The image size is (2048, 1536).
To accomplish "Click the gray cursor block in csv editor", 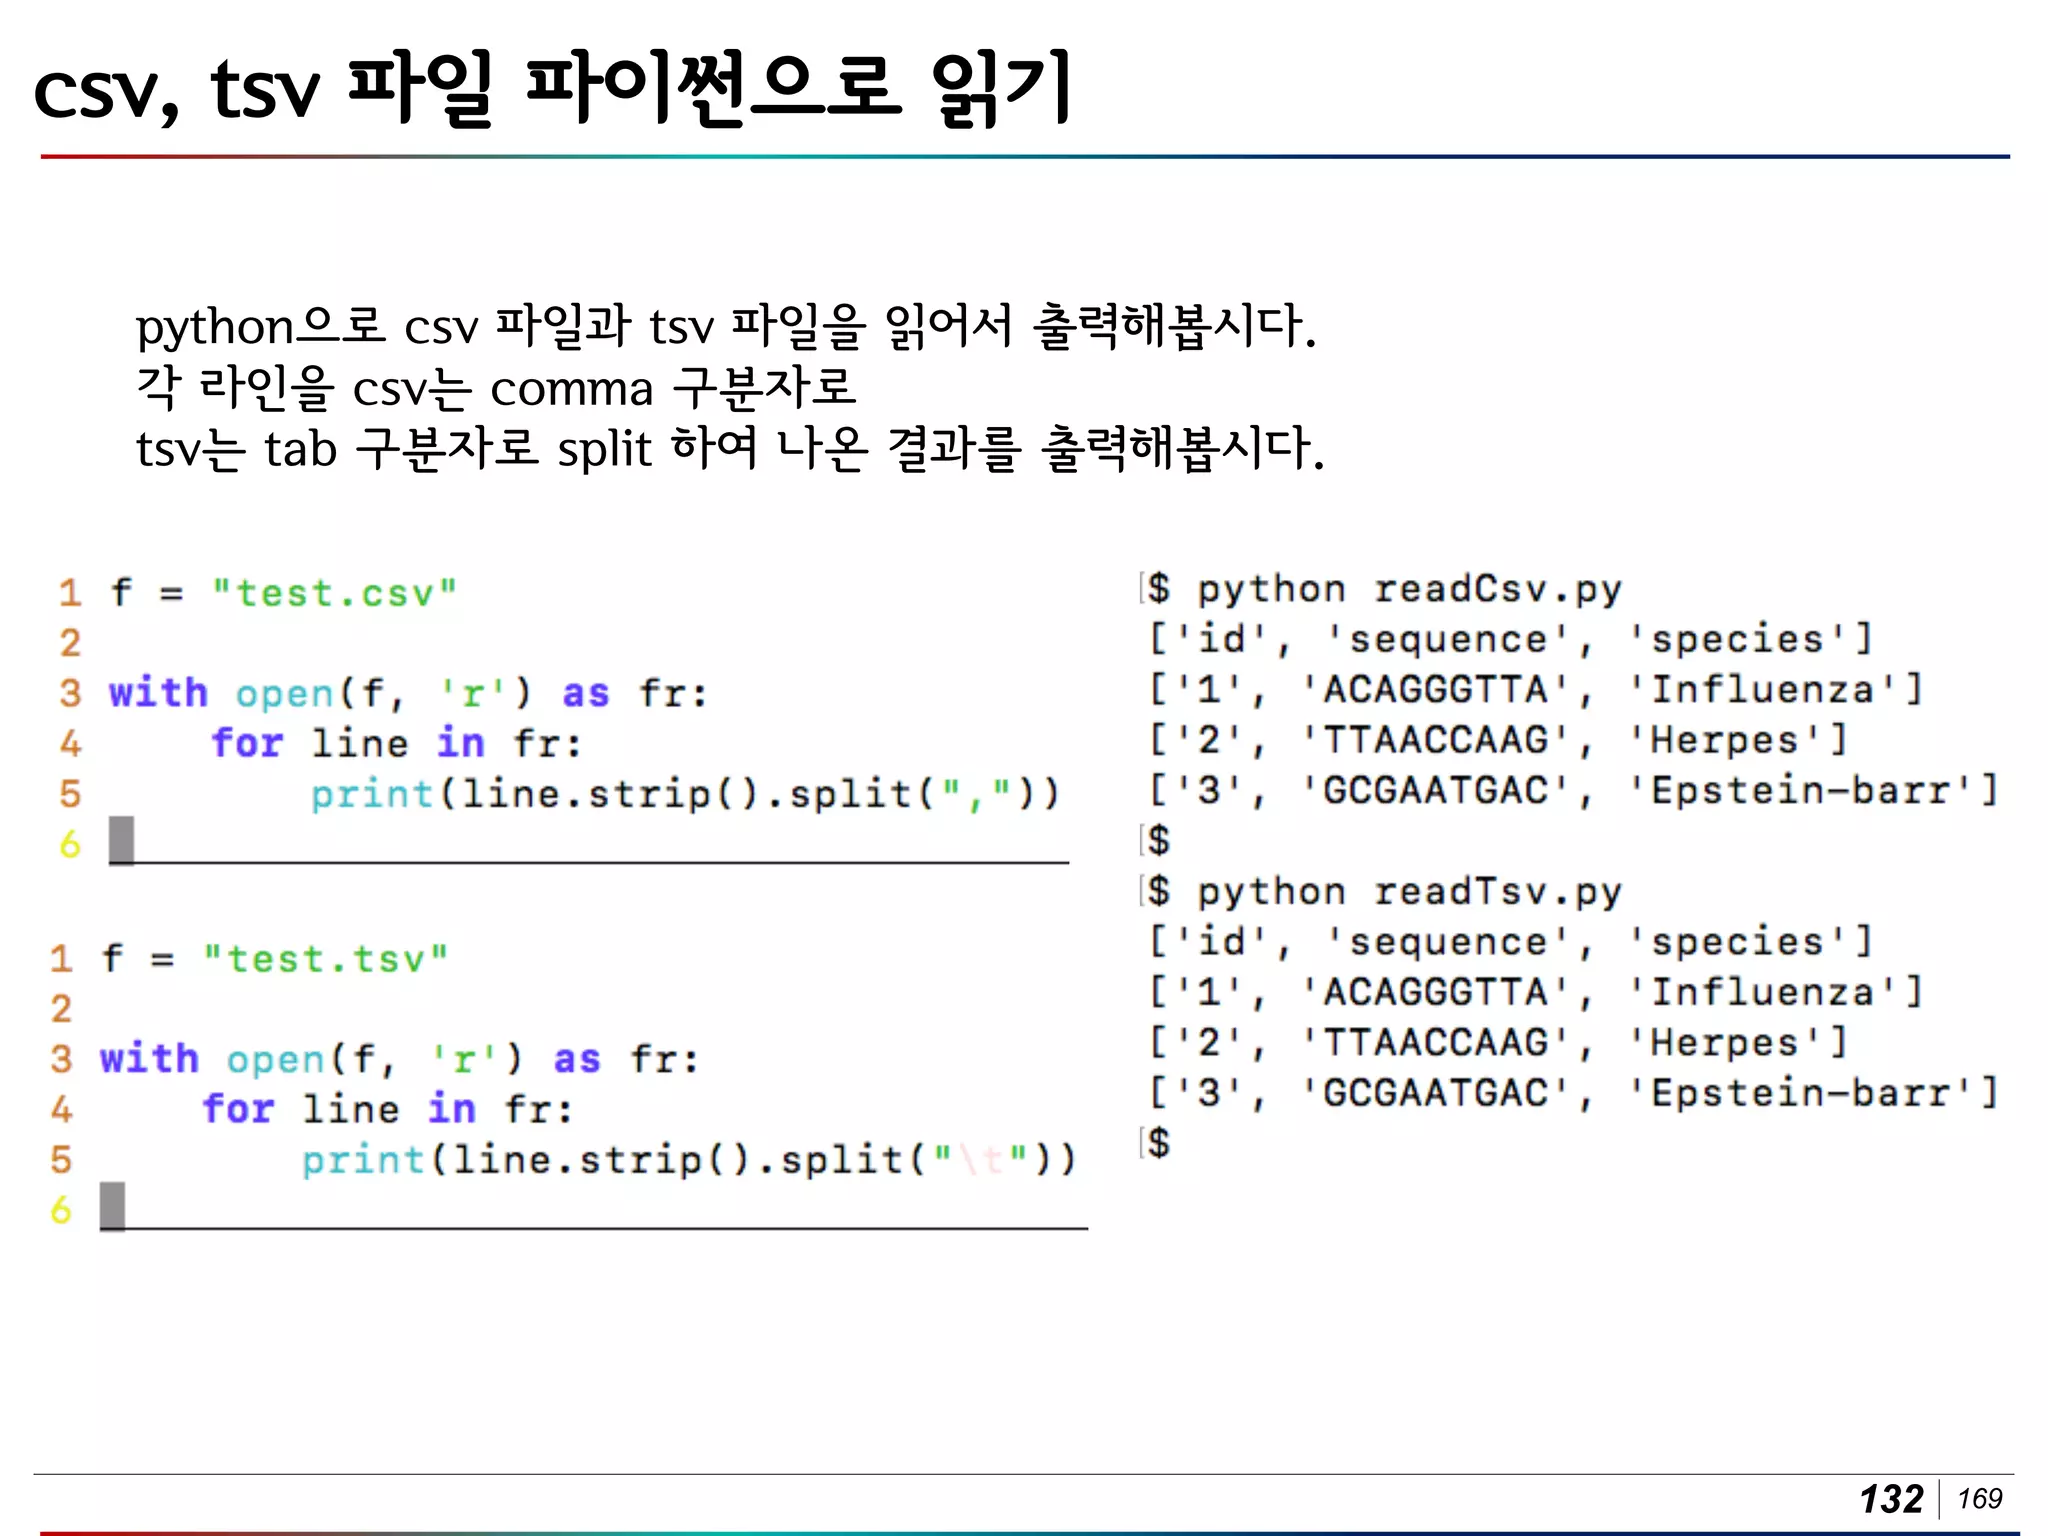I will click(121, 840).
